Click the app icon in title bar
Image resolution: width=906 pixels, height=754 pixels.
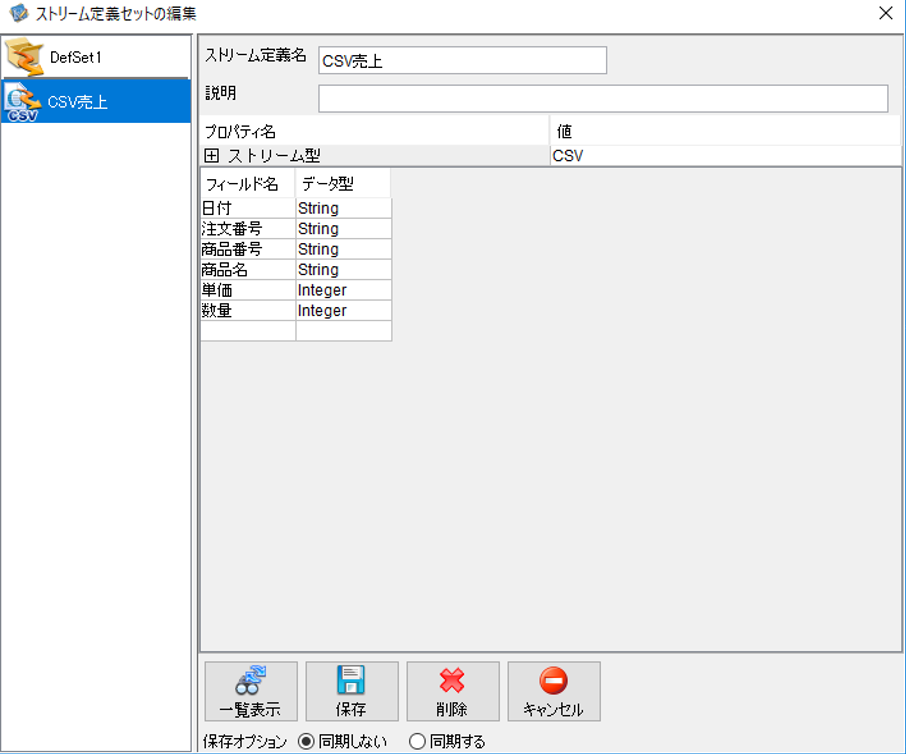point(18,13)
